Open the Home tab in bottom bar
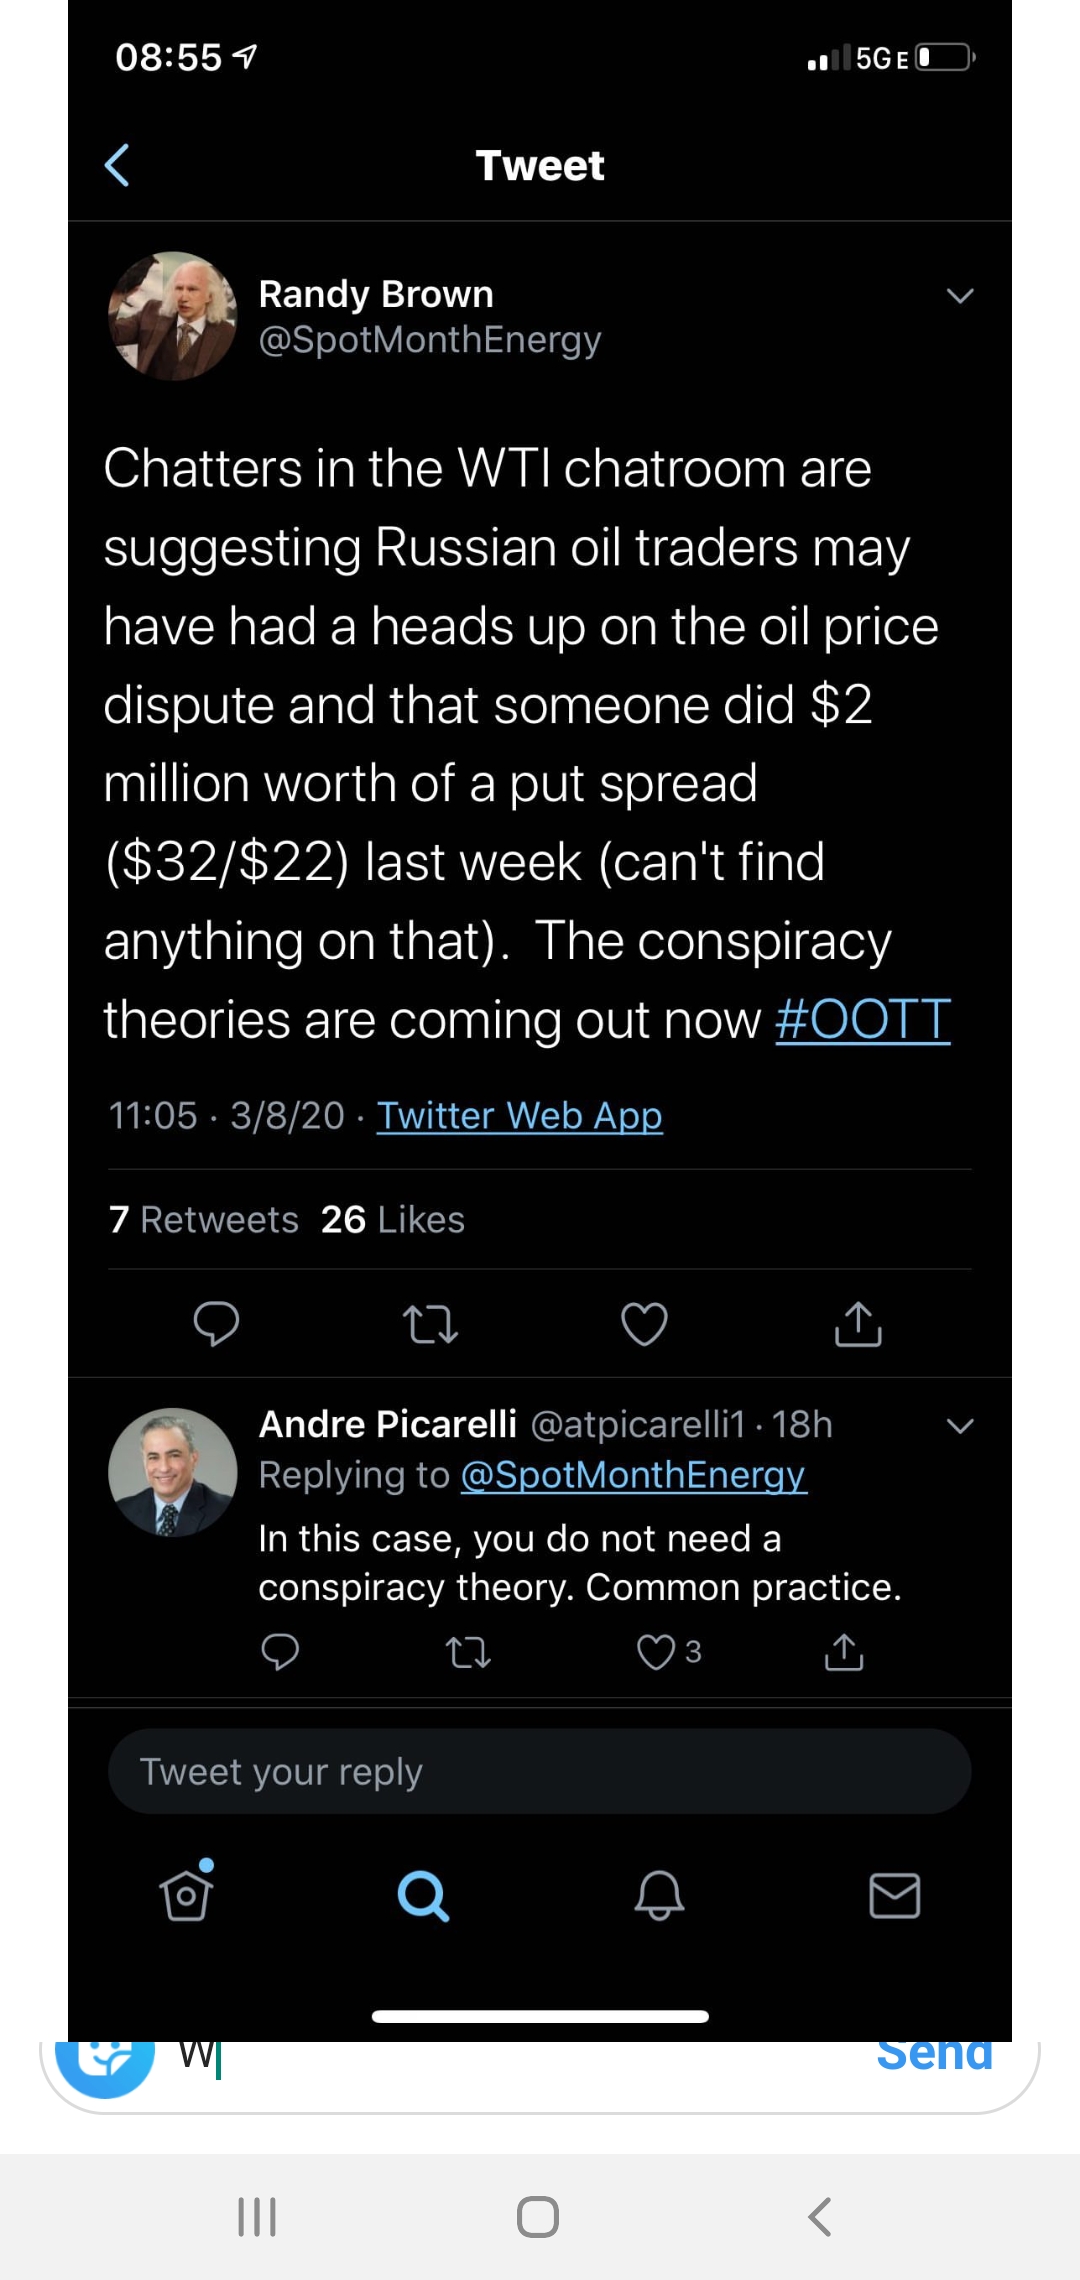 pos(187,1892)
